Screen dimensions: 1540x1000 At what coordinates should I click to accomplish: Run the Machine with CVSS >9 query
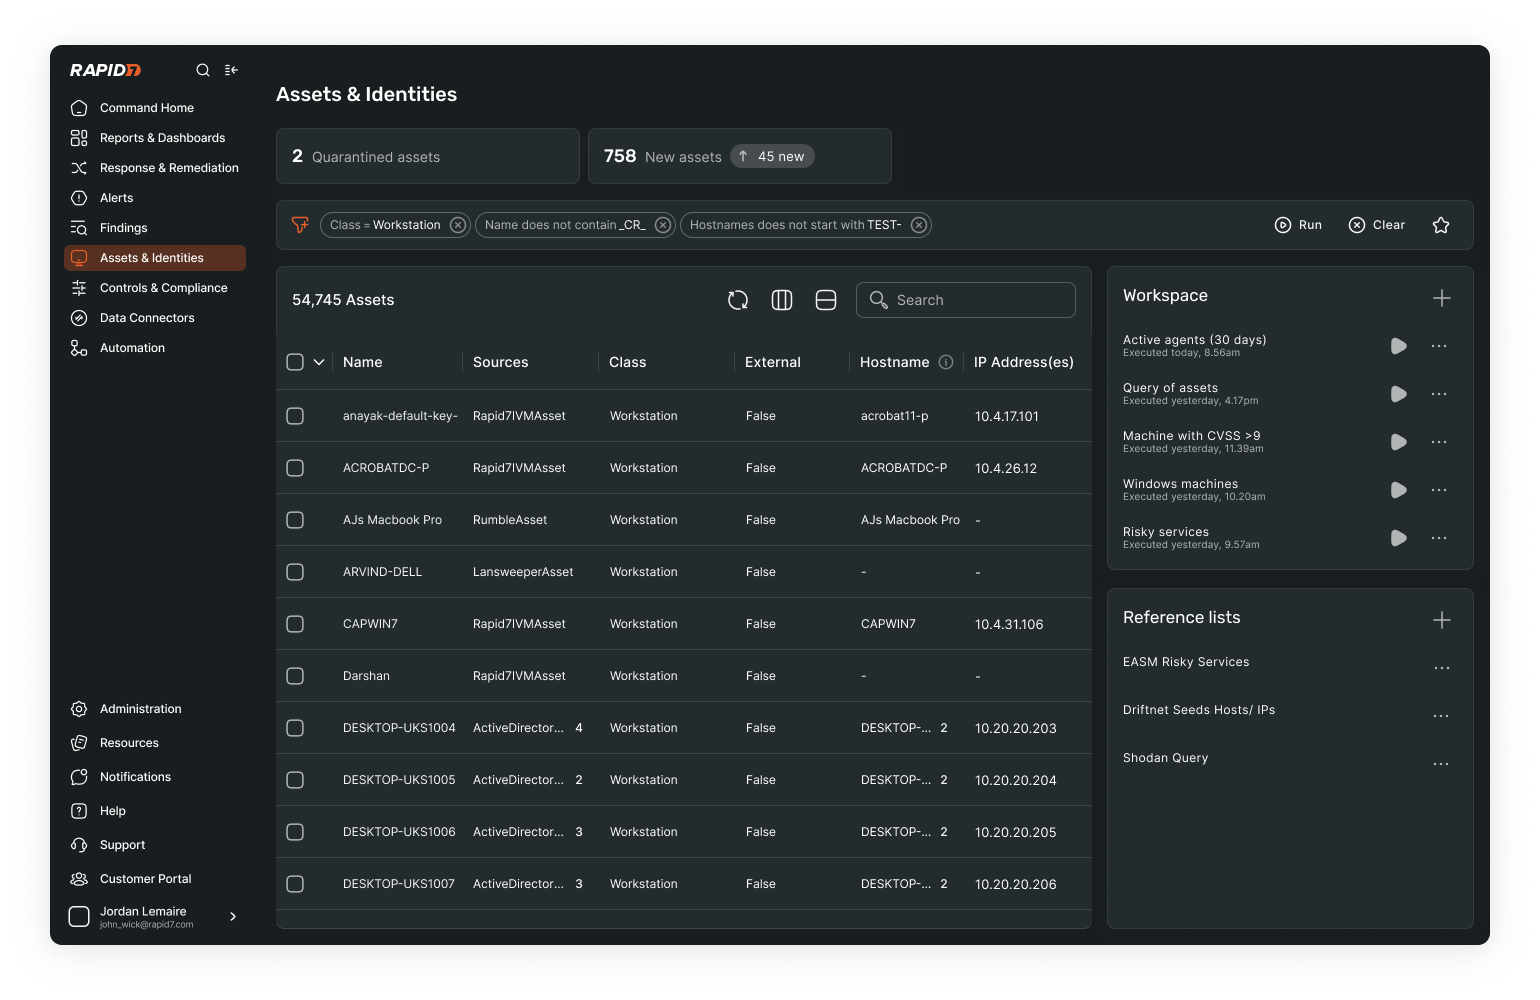coord(1399,442)
